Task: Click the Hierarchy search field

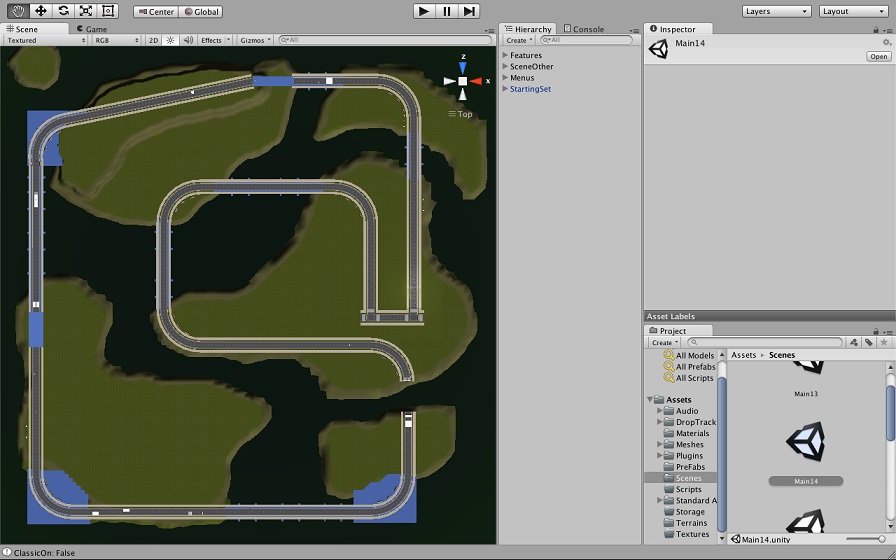Action: (x=586, y=40)
